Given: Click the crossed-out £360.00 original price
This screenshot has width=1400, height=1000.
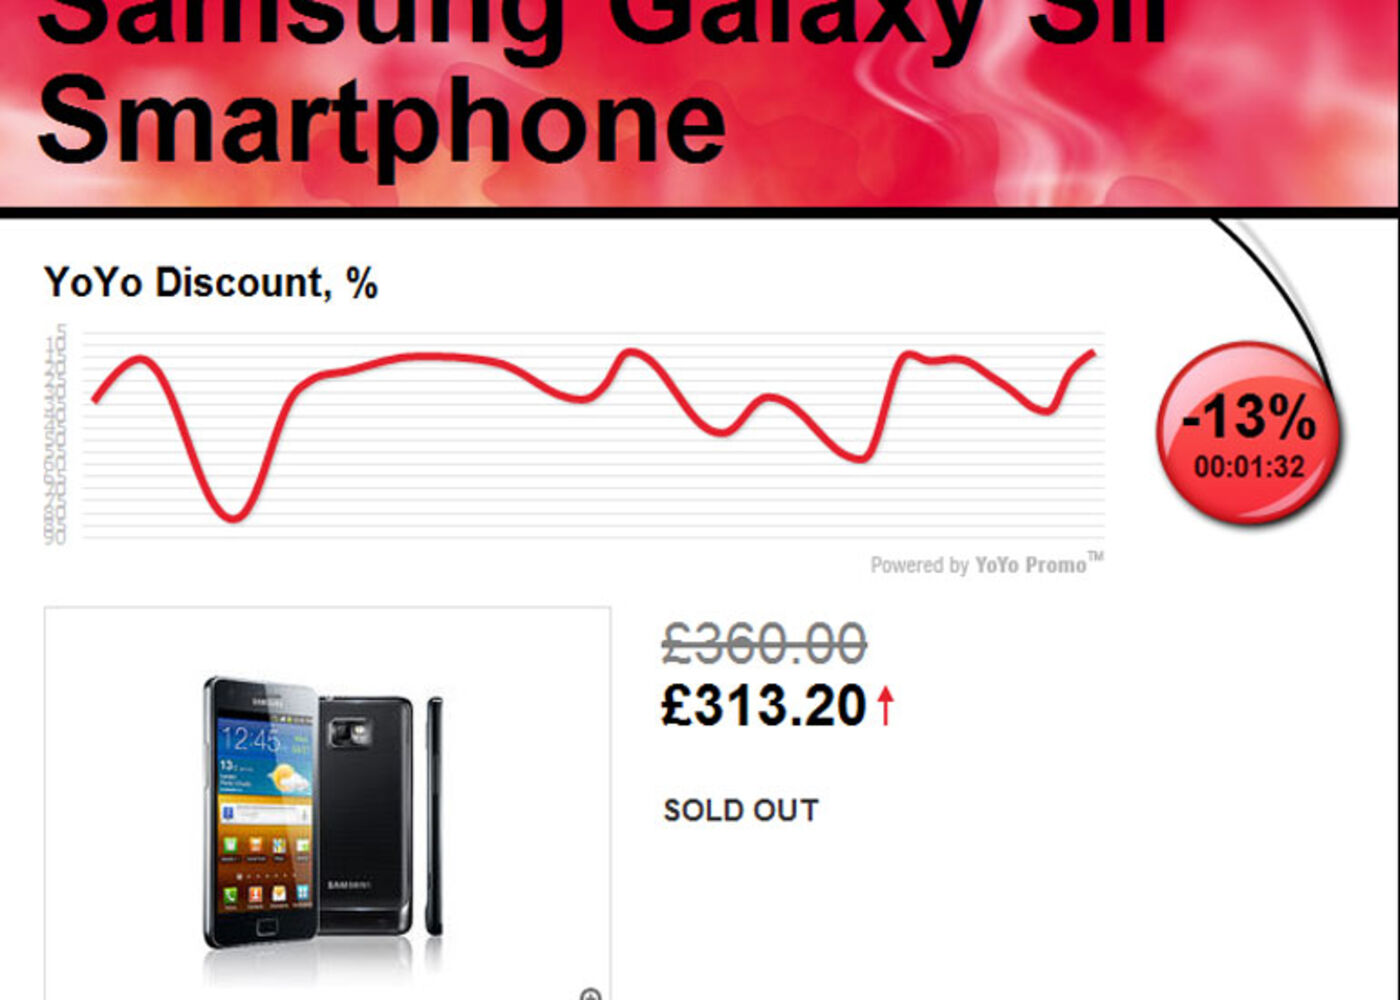Looking at the screenshot, I should 764,643.
